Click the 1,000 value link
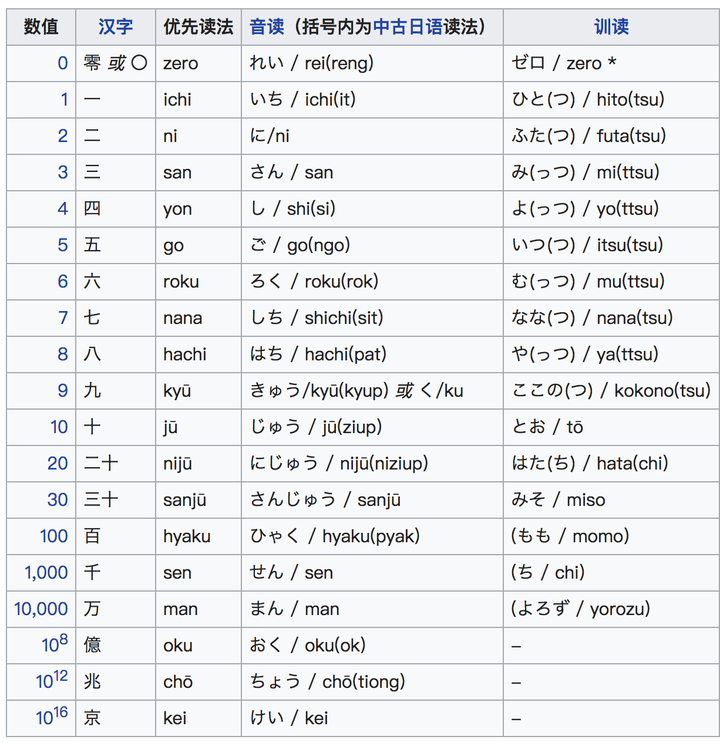The width and height of the screenshot is (720, 743). [x=46, y=572]
